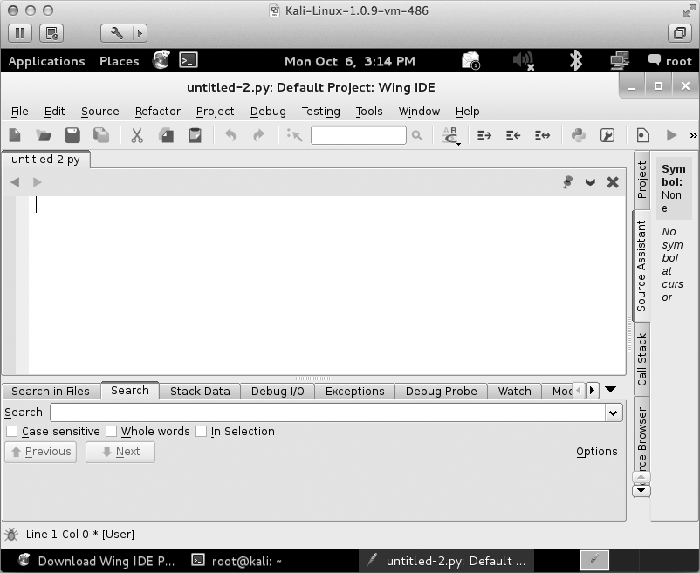
Task: Cut selection with the scissors icon
Action: (137, 135)
